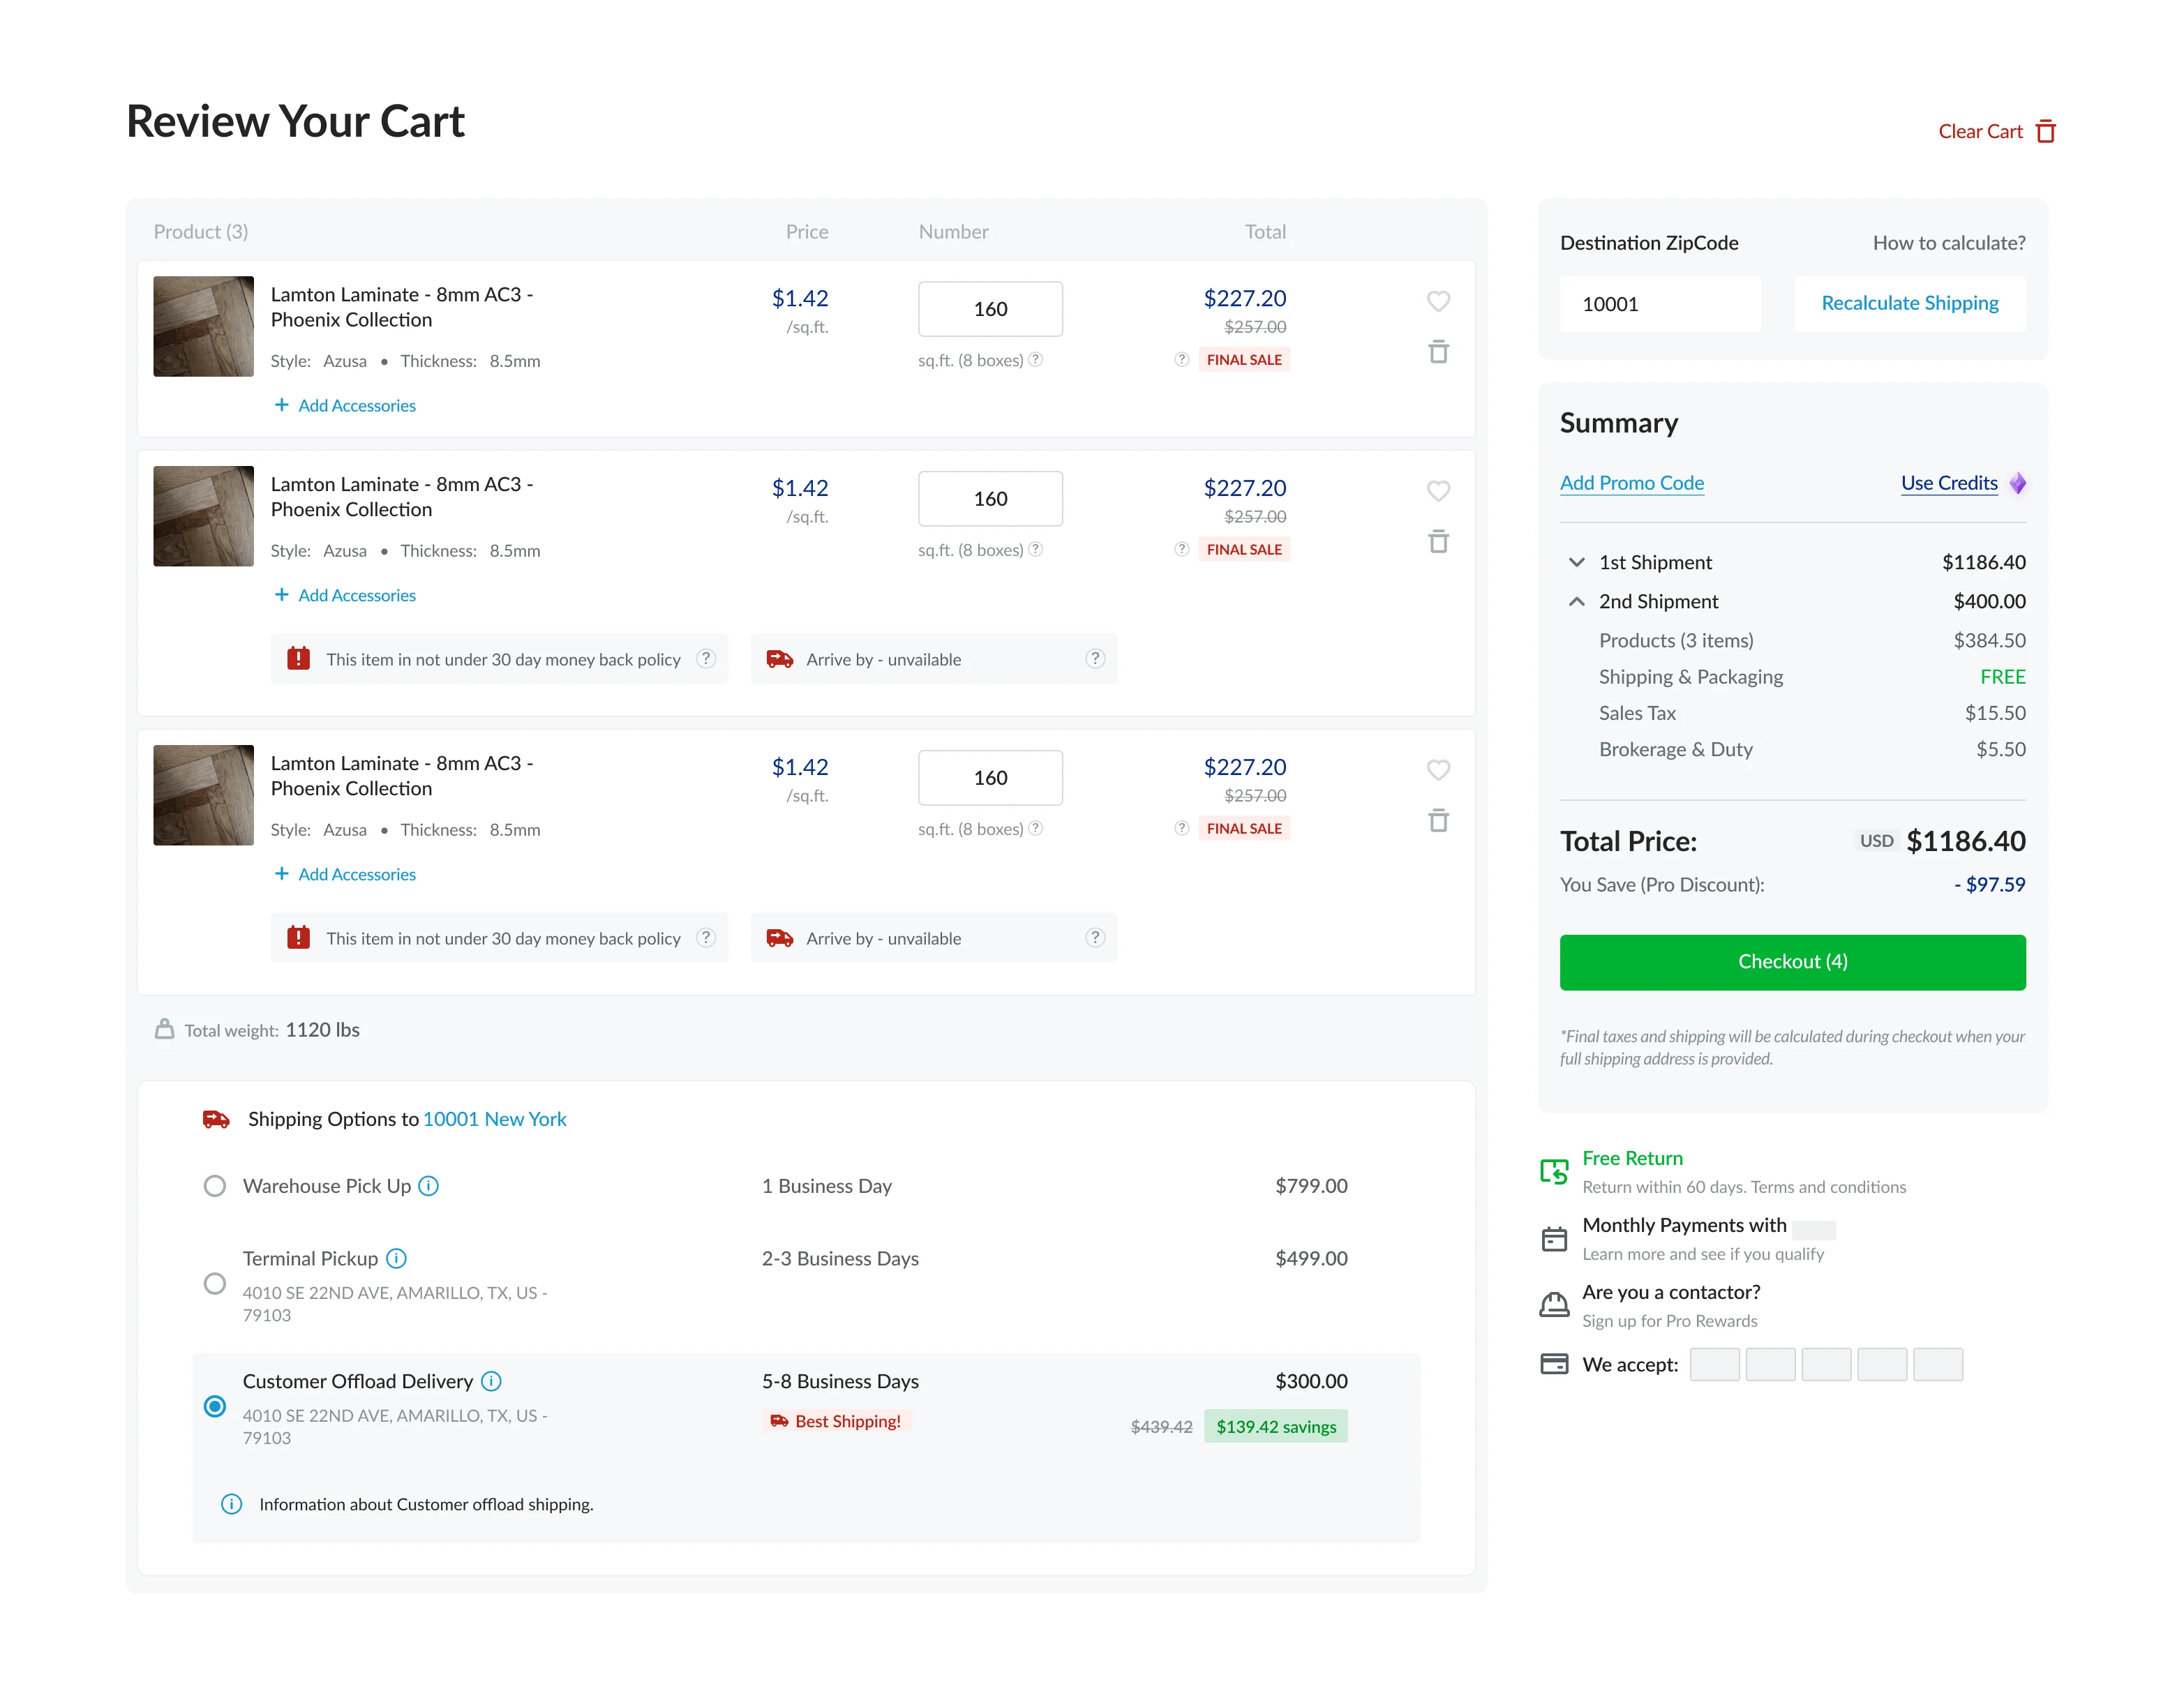Click the Clear Cart trash icon

point(2045,131)
